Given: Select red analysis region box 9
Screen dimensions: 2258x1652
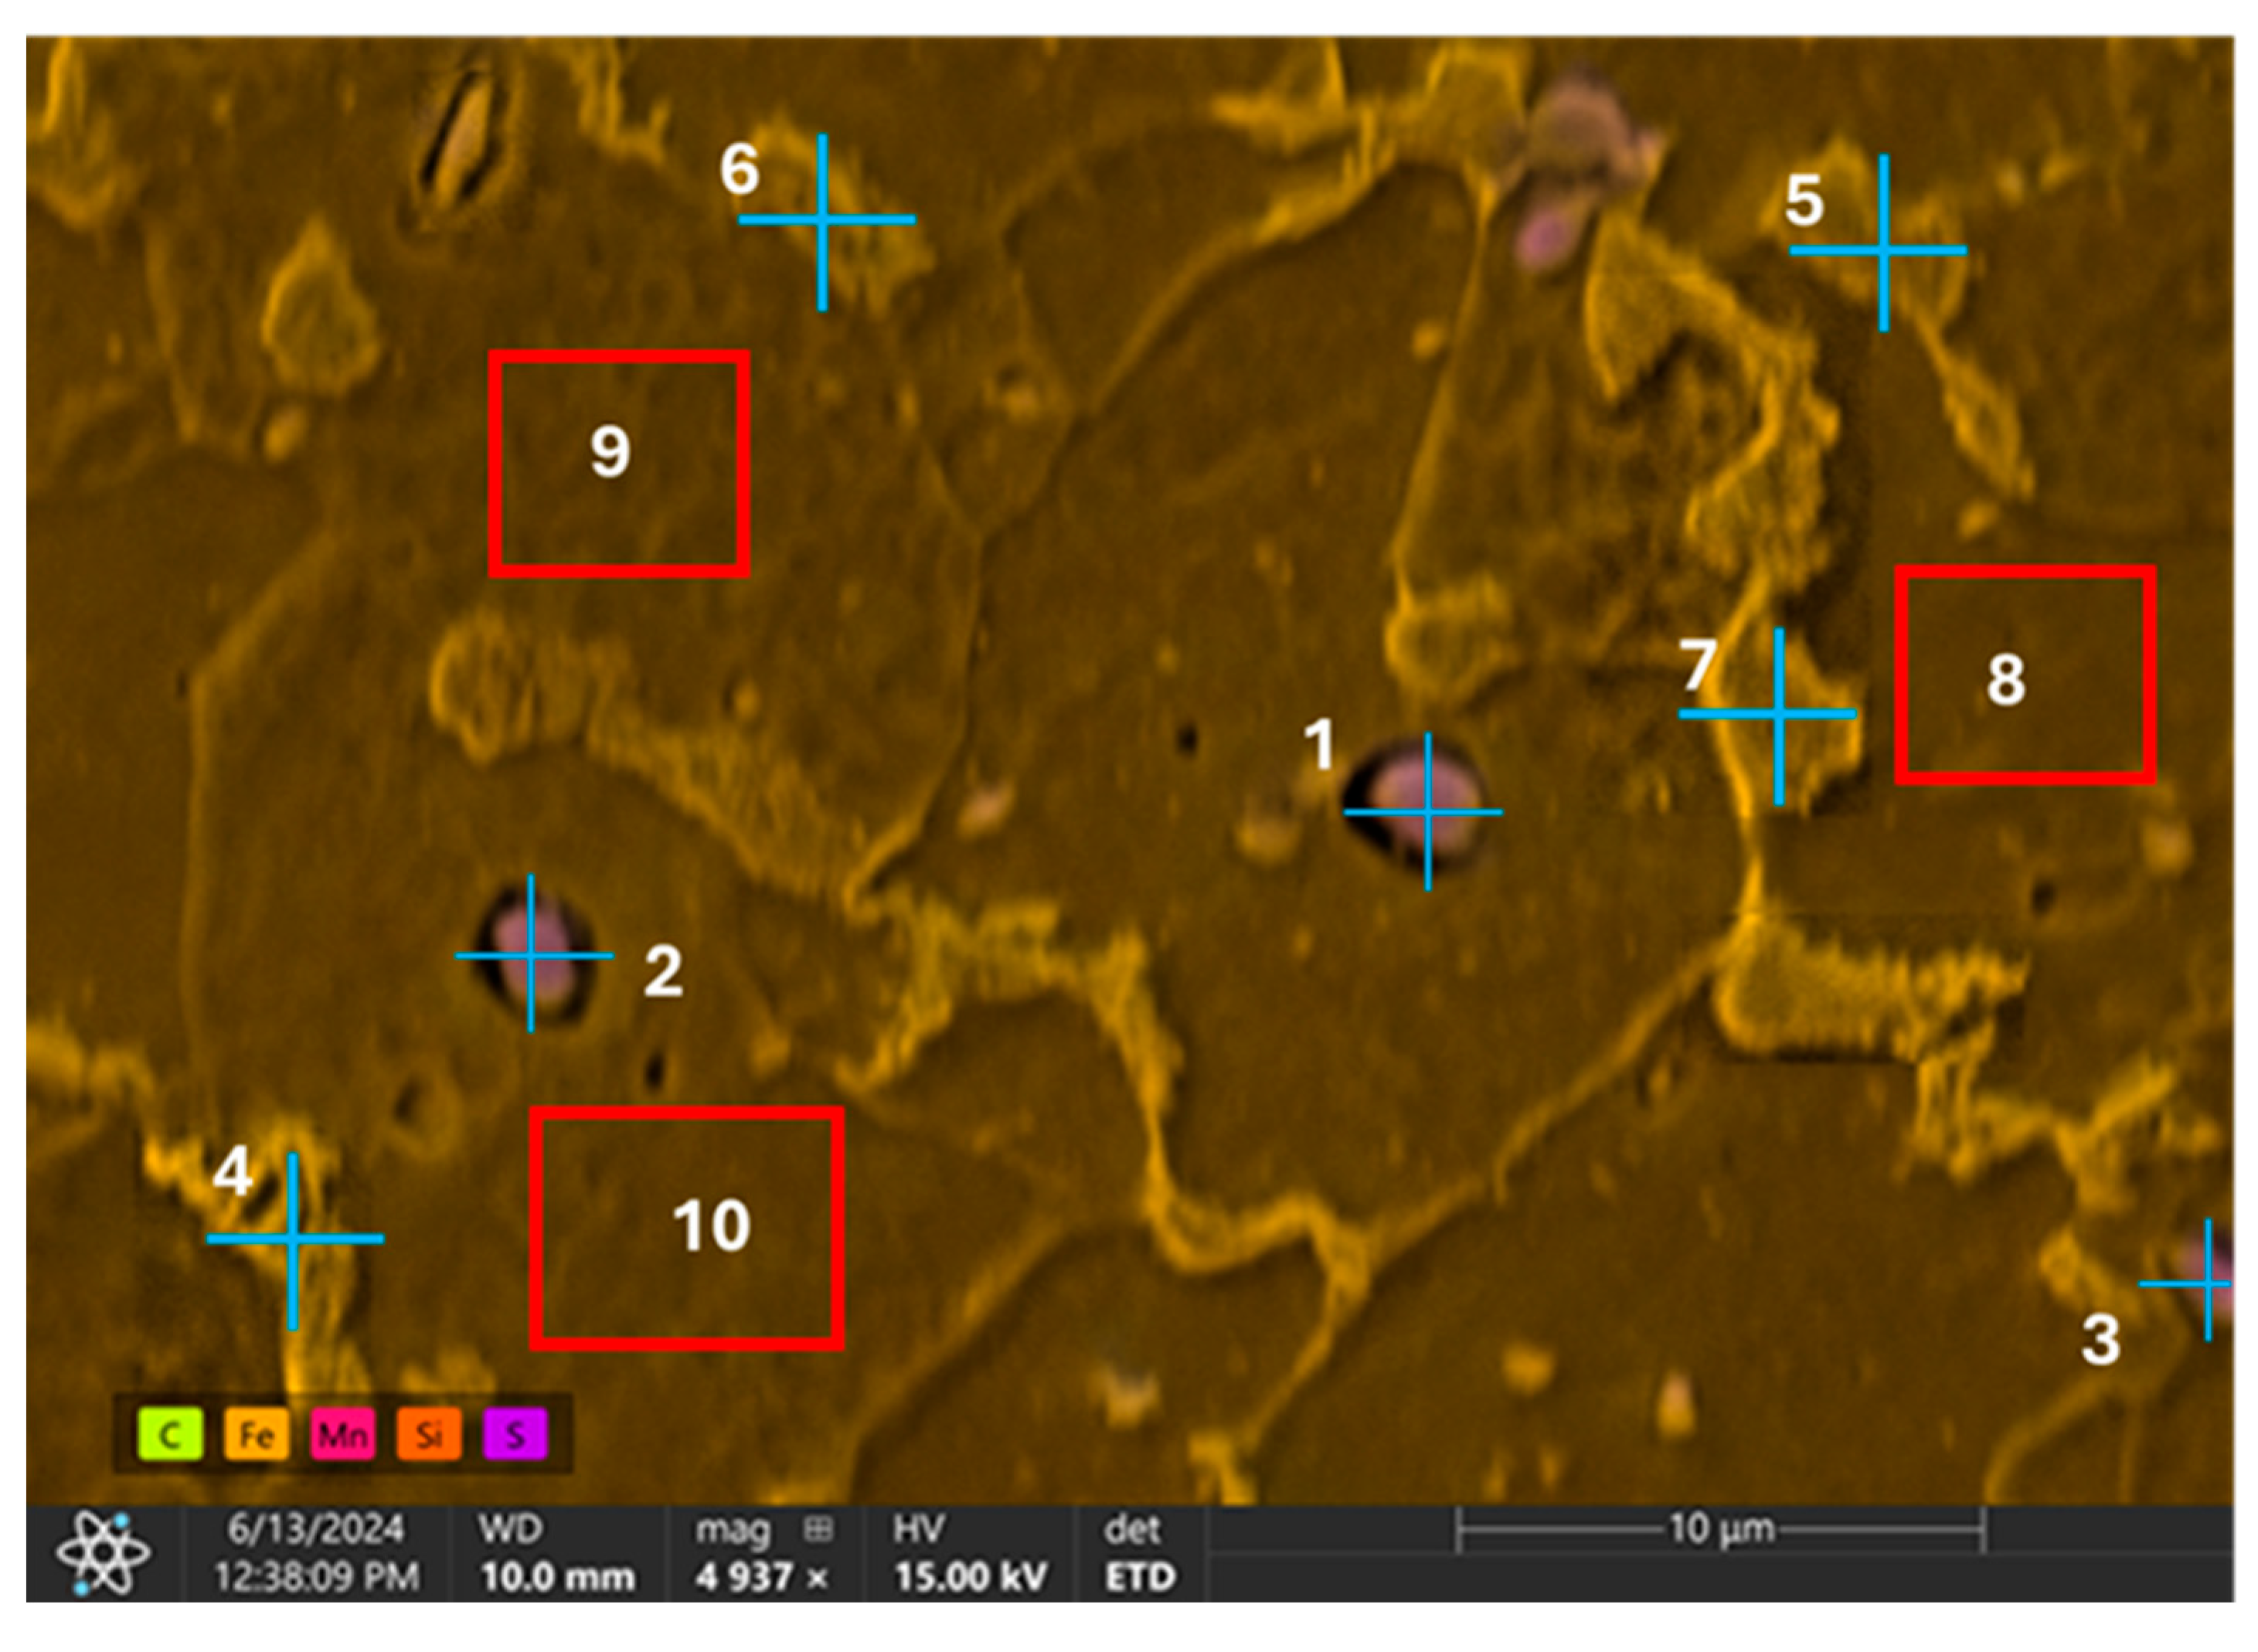Looking at the screenshot, I should tap(619, 463).
